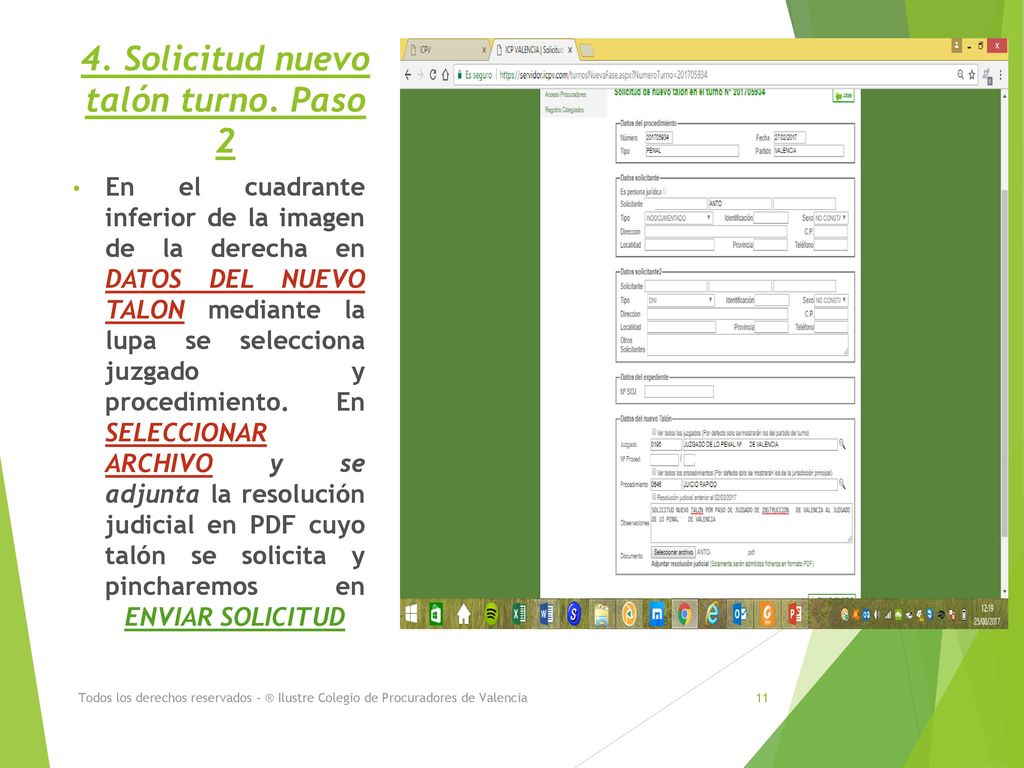This screenshot has height=768, width=1024.
Task: Click the zoom magnifier in the address bar
Action: click(x=960, y=74)
